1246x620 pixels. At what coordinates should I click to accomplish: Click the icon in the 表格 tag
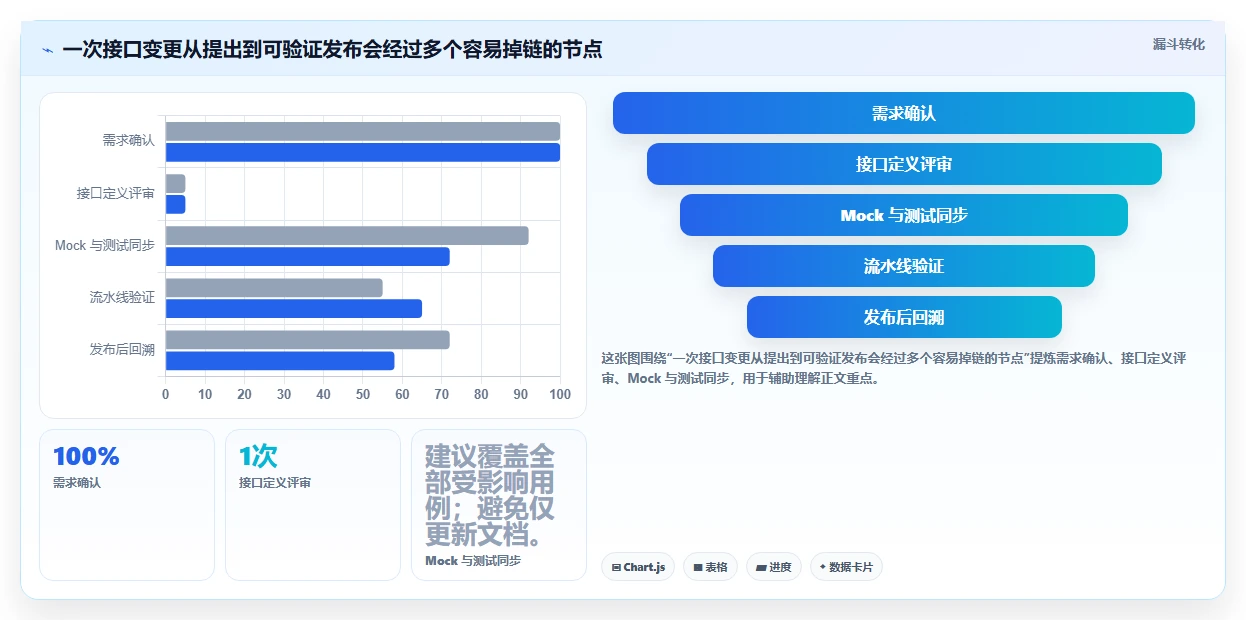[698, 567]
